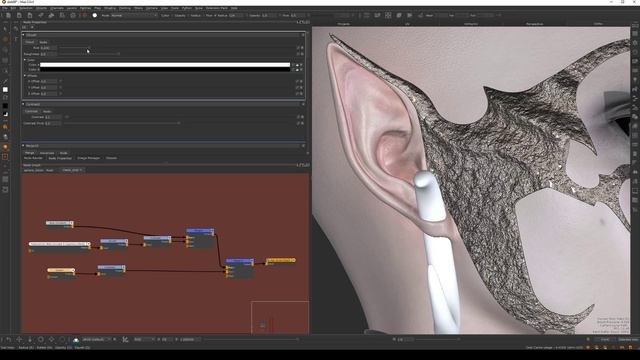Click the node graph mini-map thumbnail
Image resolution: width=640 pixels, height=360 pixels.
280,317
